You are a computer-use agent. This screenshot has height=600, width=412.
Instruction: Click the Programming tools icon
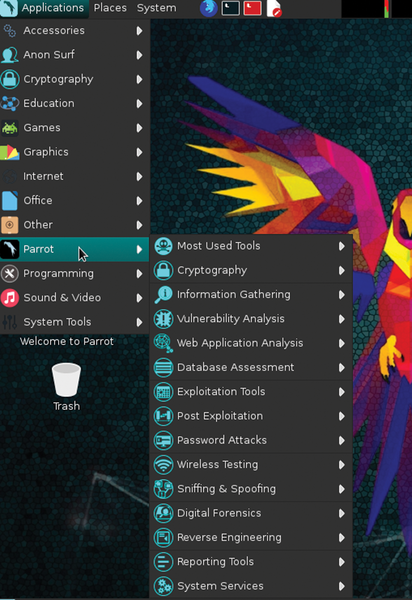tap(10, 273)
